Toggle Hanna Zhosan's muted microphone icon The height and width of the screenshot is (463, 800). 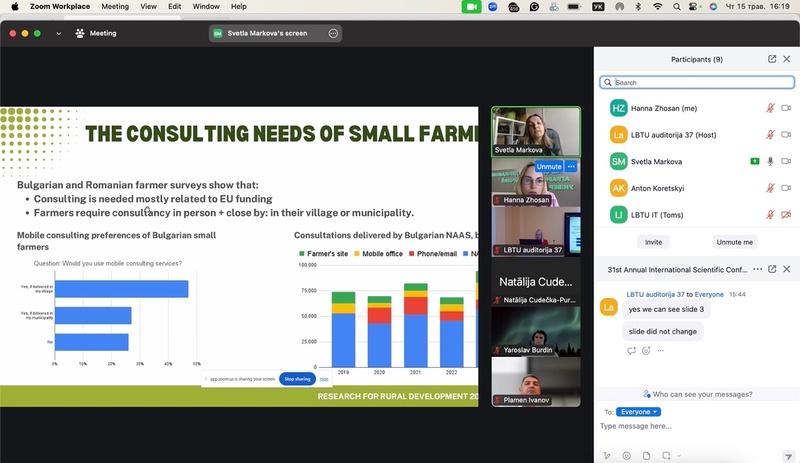point(770,108)
